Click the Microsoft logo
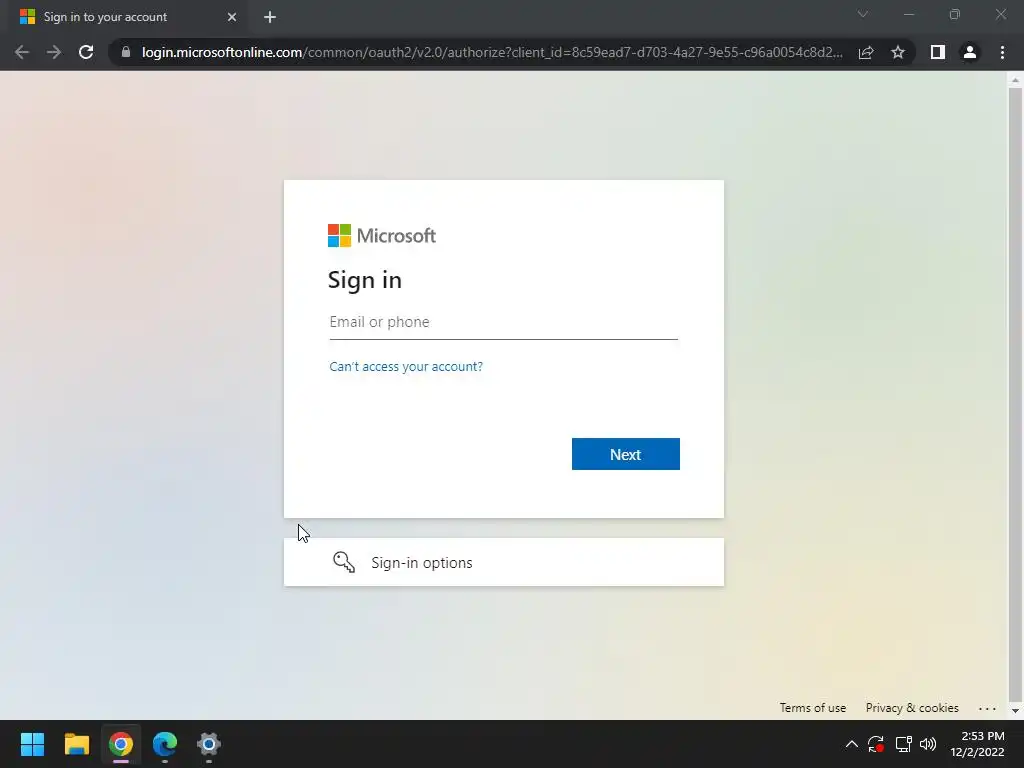 [381, 236]
